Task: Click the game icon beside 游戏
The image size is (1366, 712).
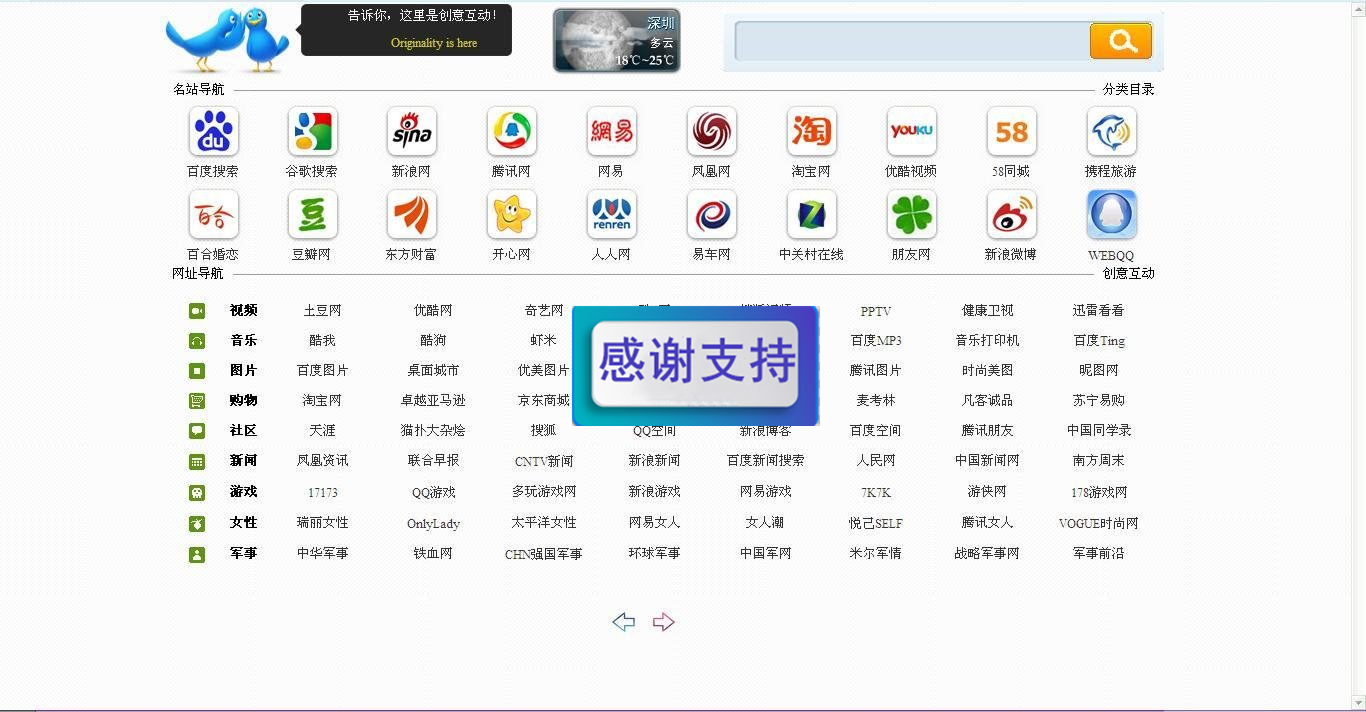Action: click(197, 493)
